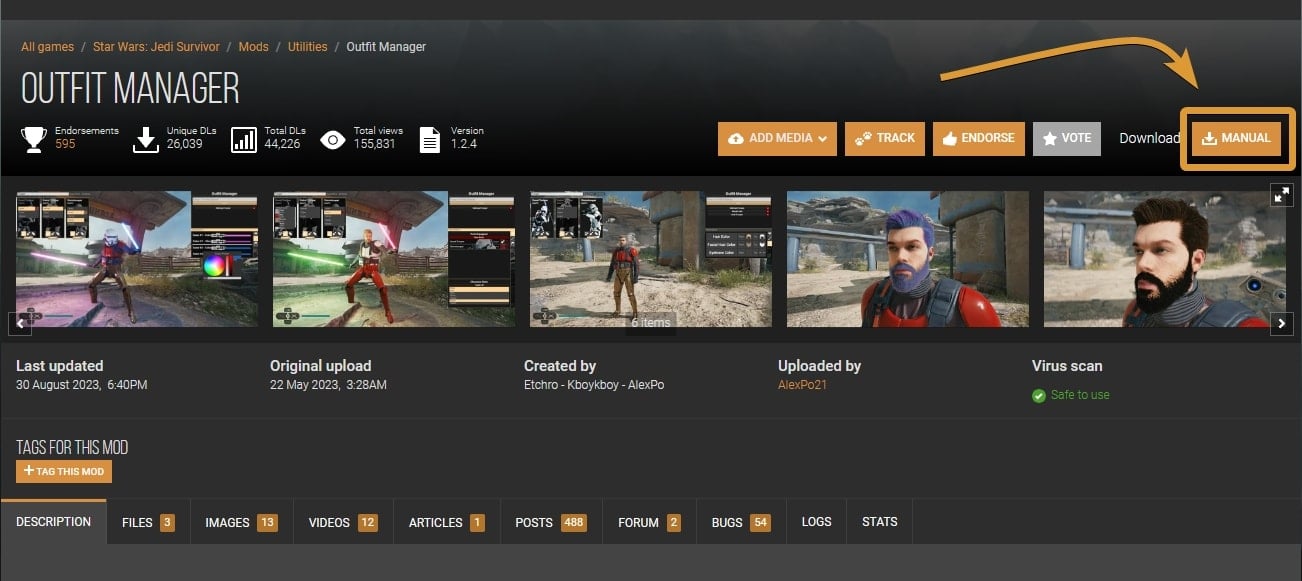Image resolution: width=1302 pixels, height=581 pixels.
Task: Switch to the Articles tab
Action: [446, 522]
